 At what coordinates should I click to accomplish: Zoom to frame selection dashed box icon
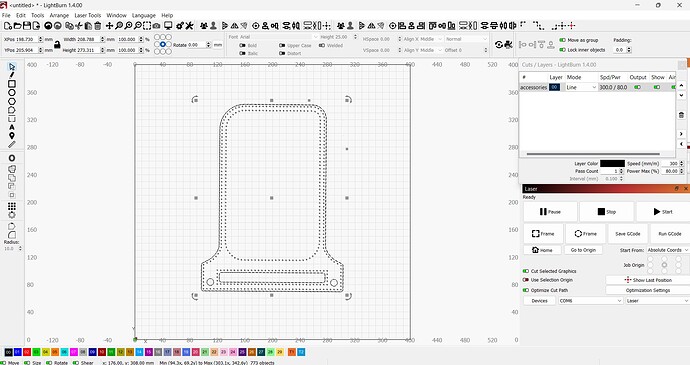pyautogui.click(x=147, y=26)
